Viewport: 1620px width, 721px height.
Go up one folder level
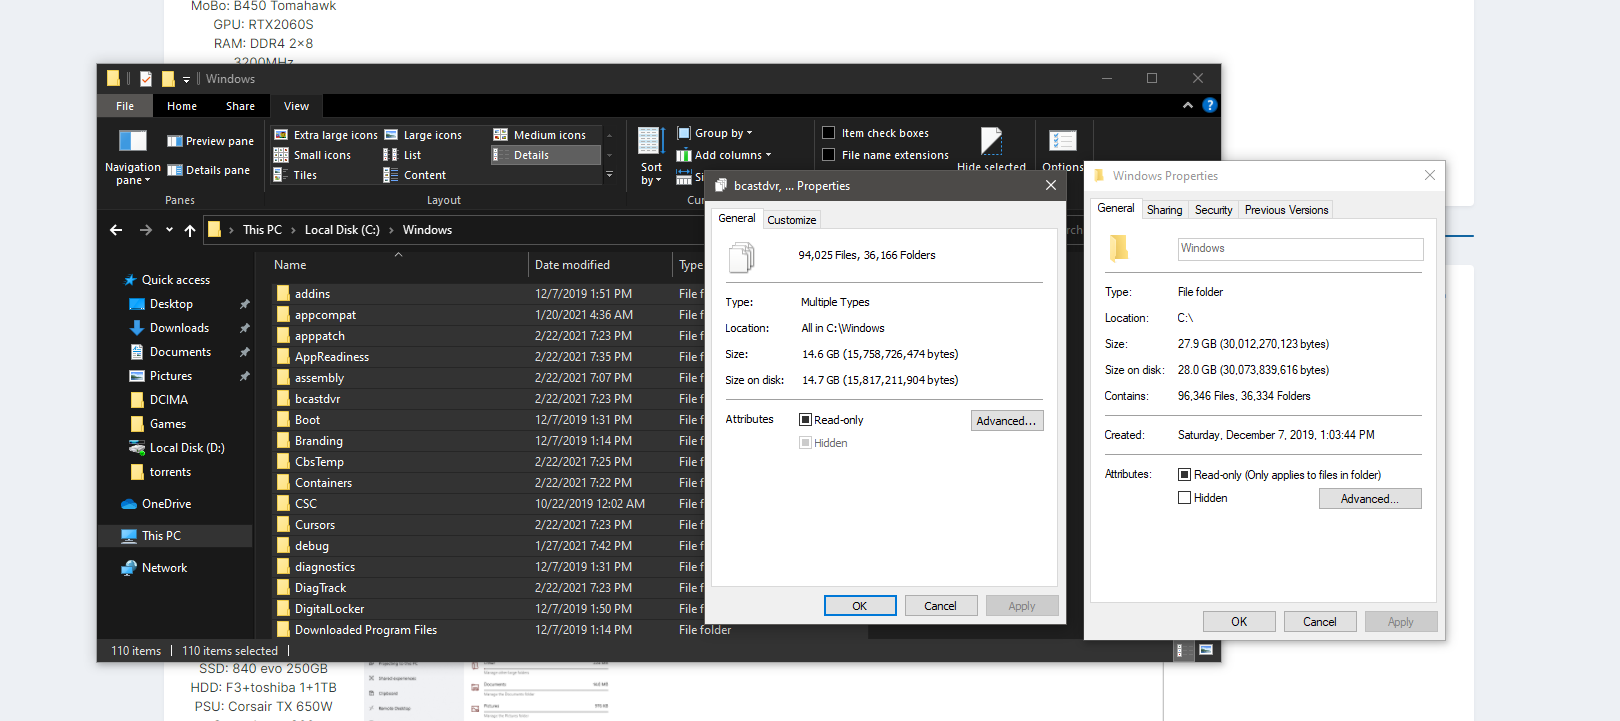click(190, 230)
